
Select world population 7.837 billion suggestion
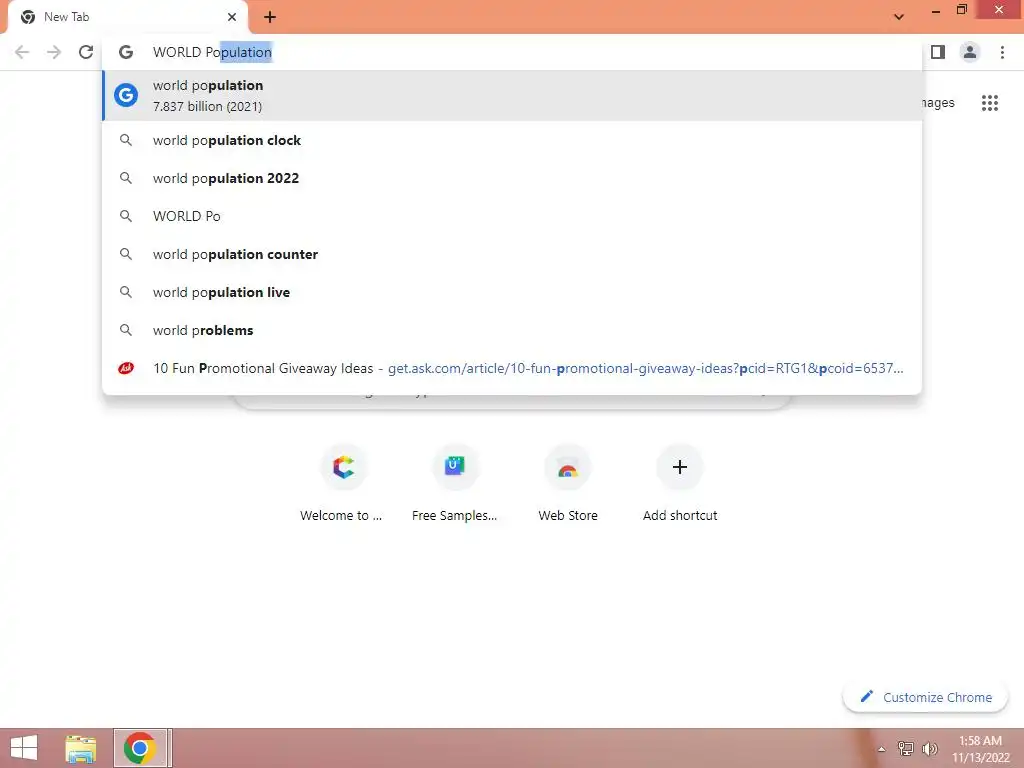coord(512,95)
